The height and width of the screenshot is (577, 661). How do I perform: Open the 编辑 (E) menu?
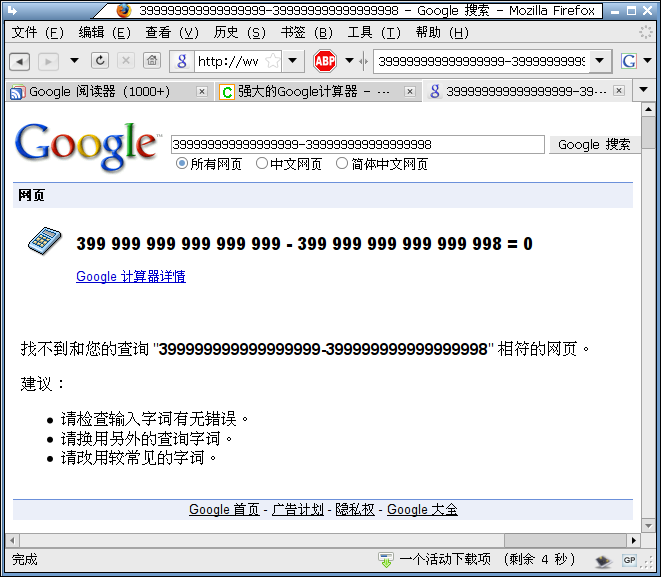105,32
